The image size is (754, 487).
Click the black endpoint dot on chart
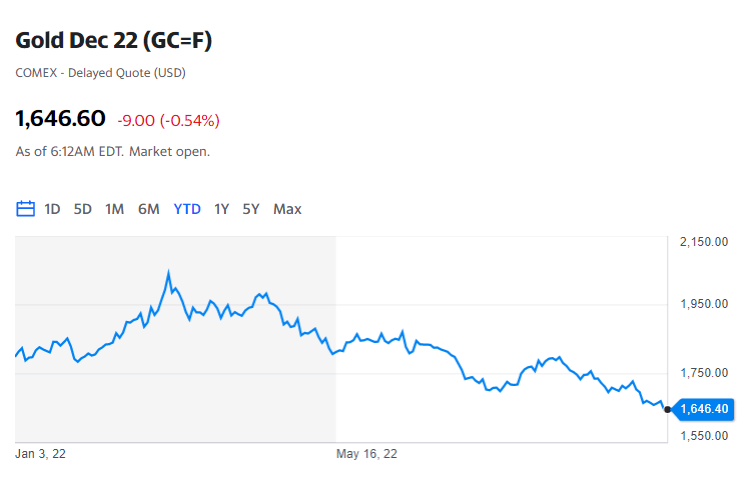click(667, 410)
